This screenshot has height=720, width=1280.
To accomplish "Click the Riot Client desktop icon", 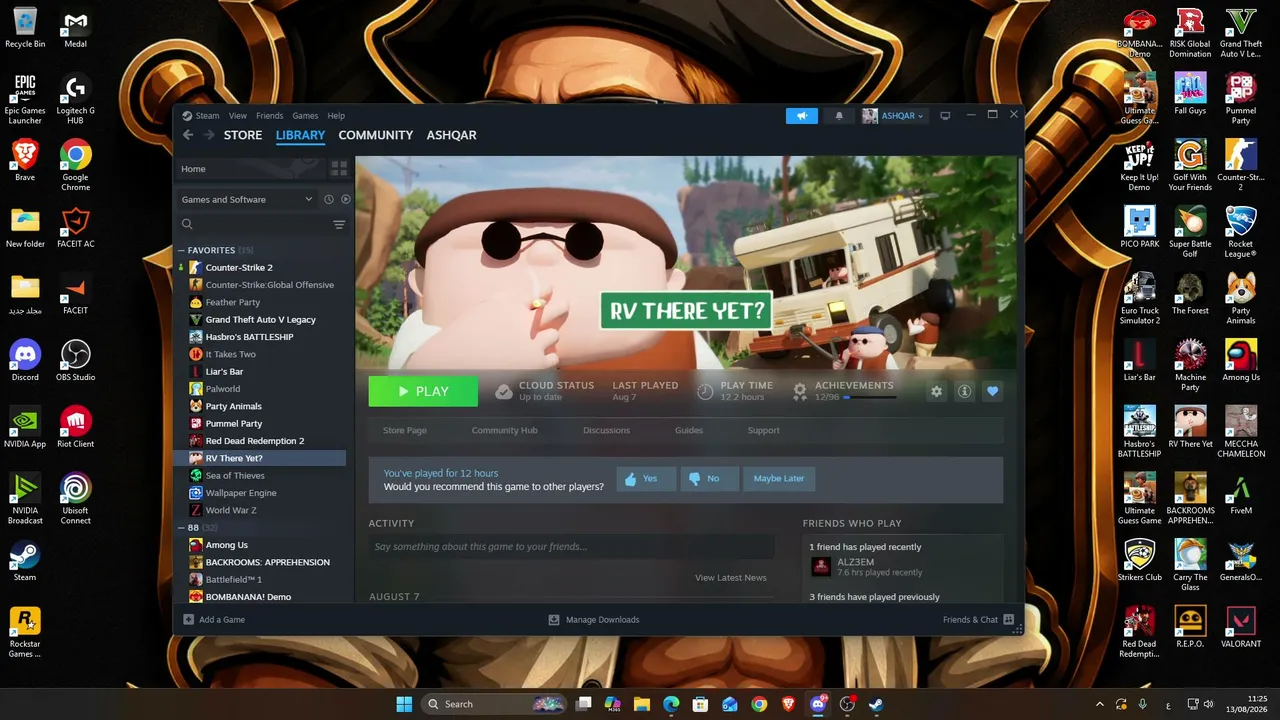I will tap(75, 427).
